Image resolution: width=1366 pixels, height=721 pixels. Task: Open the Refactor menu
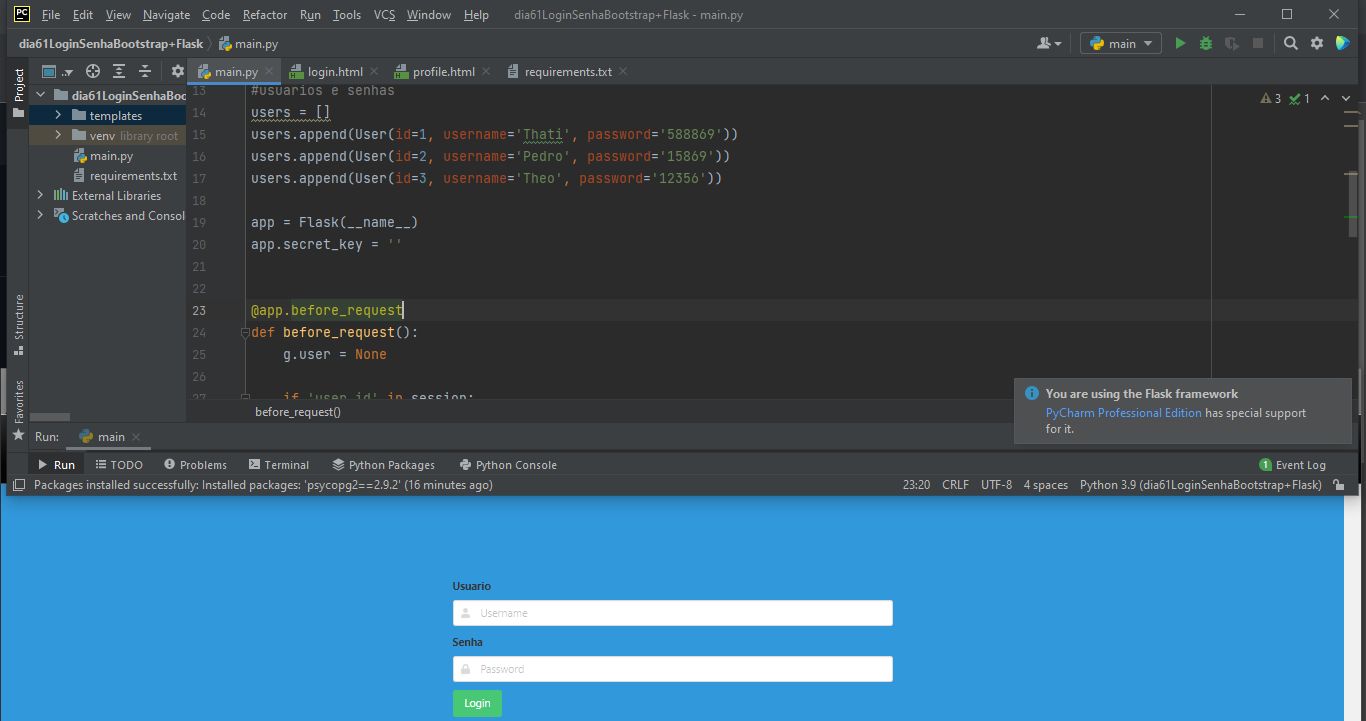click(264, 15)
